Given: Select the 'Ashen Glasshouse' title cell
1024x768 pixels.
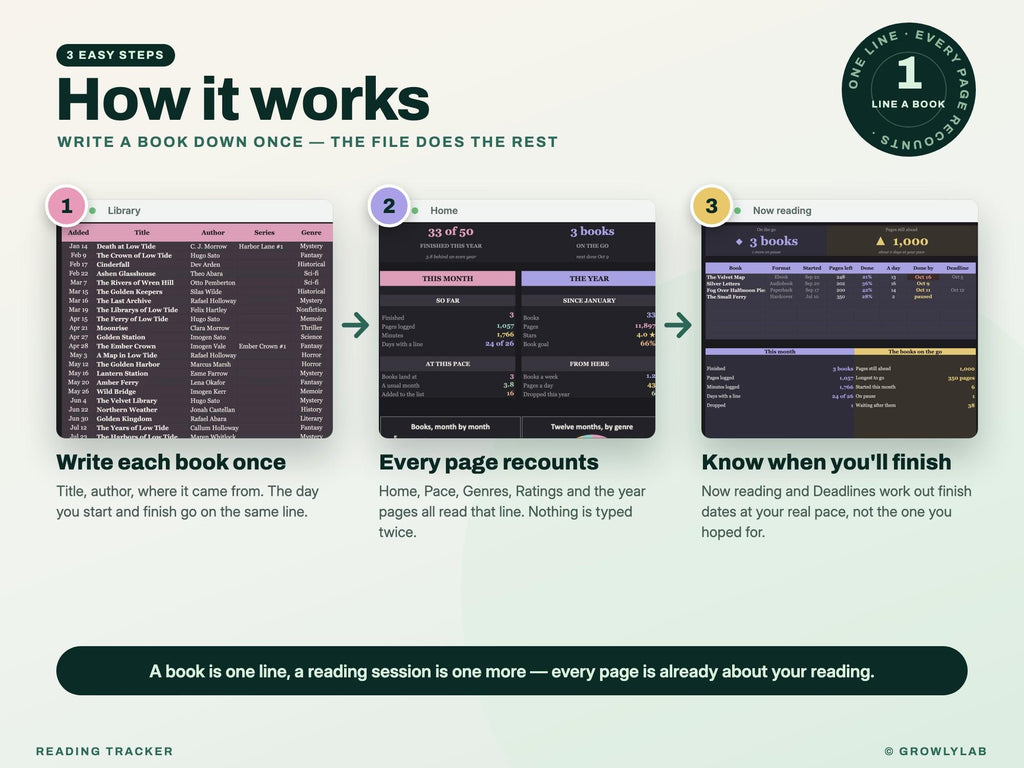Looking at the screenshot, I should tap(126, 274).
